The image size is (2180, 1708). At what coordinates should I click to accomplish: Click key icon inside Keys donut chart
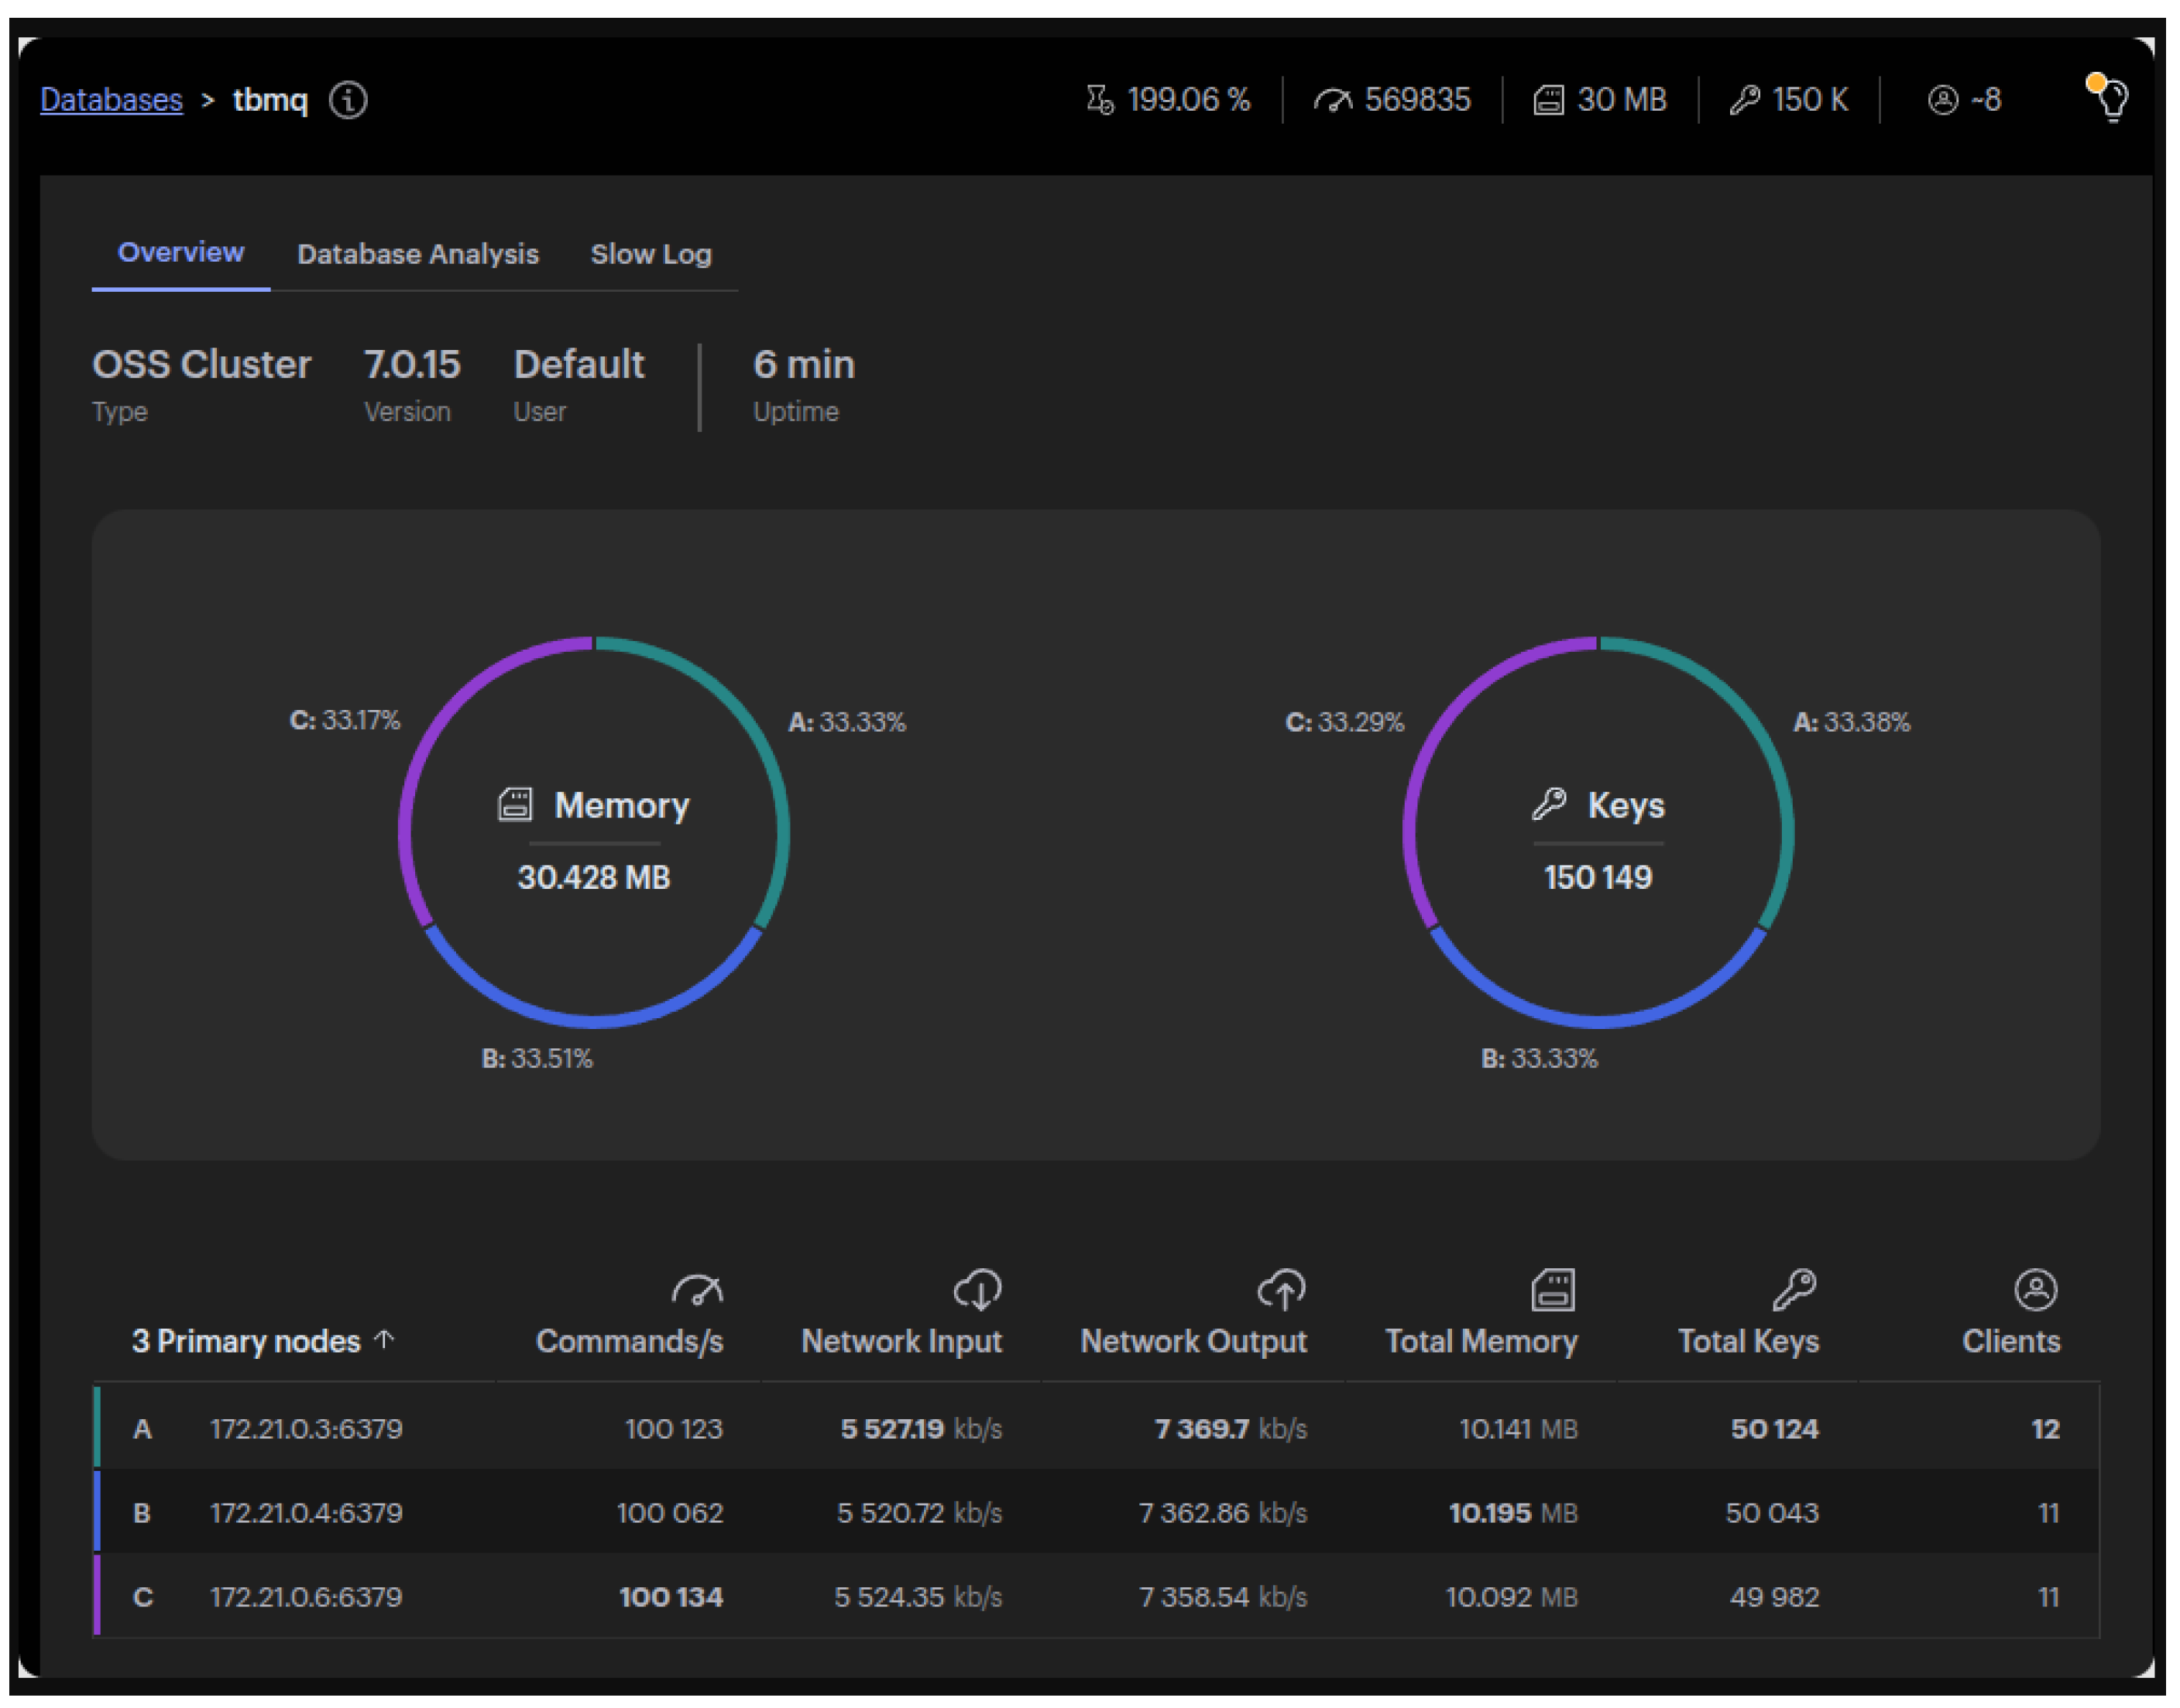coord(1548,804)
